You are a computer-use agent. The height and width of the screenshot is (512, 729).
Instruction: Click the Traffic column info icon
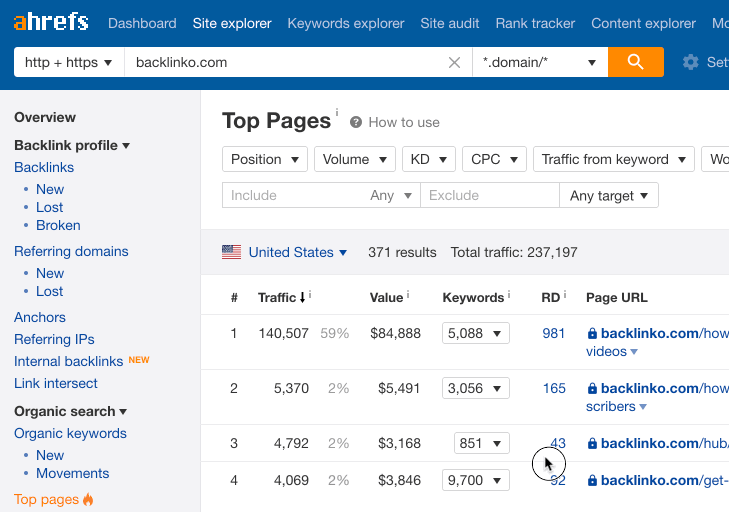(x=310, y=294)
